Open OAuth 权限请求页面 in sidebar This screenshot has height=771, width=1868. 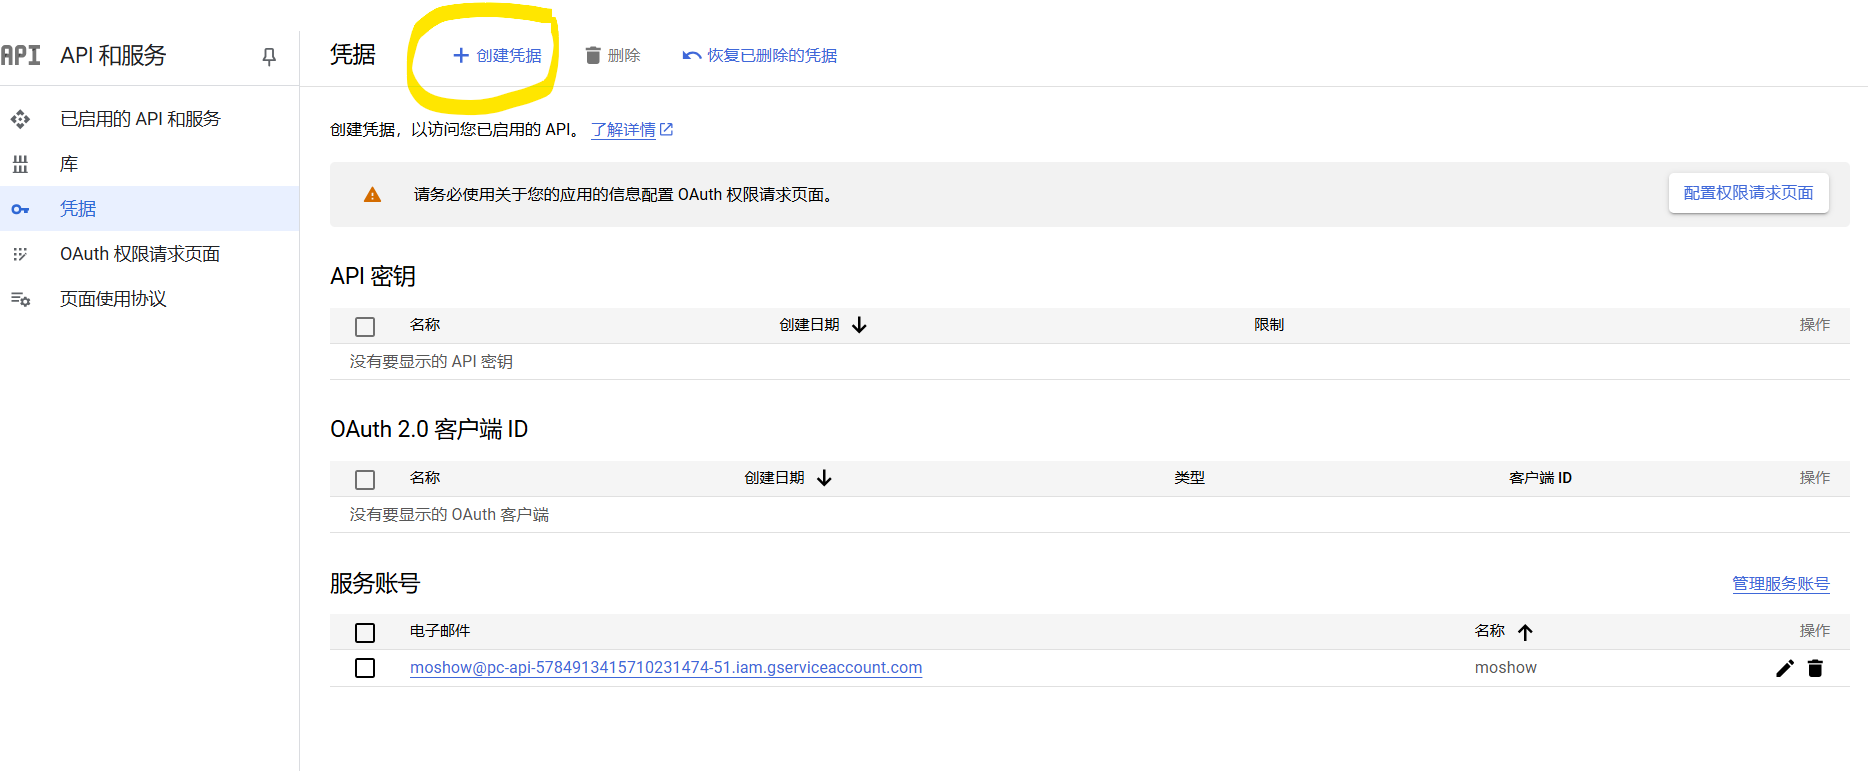click(140, 254)
